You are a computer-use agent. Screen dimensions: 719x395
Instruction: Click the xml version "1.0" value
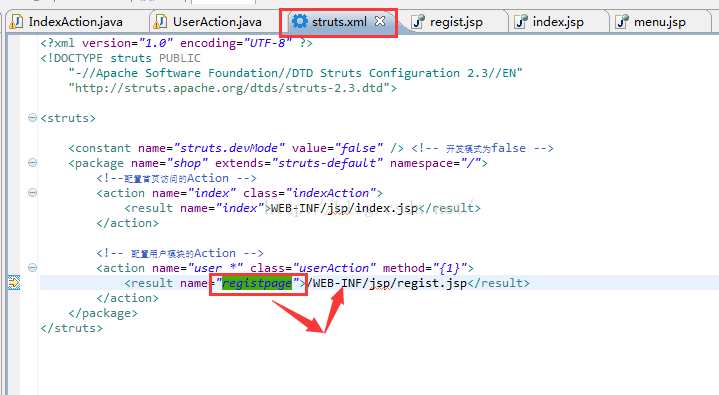click(x=156, y=43)
